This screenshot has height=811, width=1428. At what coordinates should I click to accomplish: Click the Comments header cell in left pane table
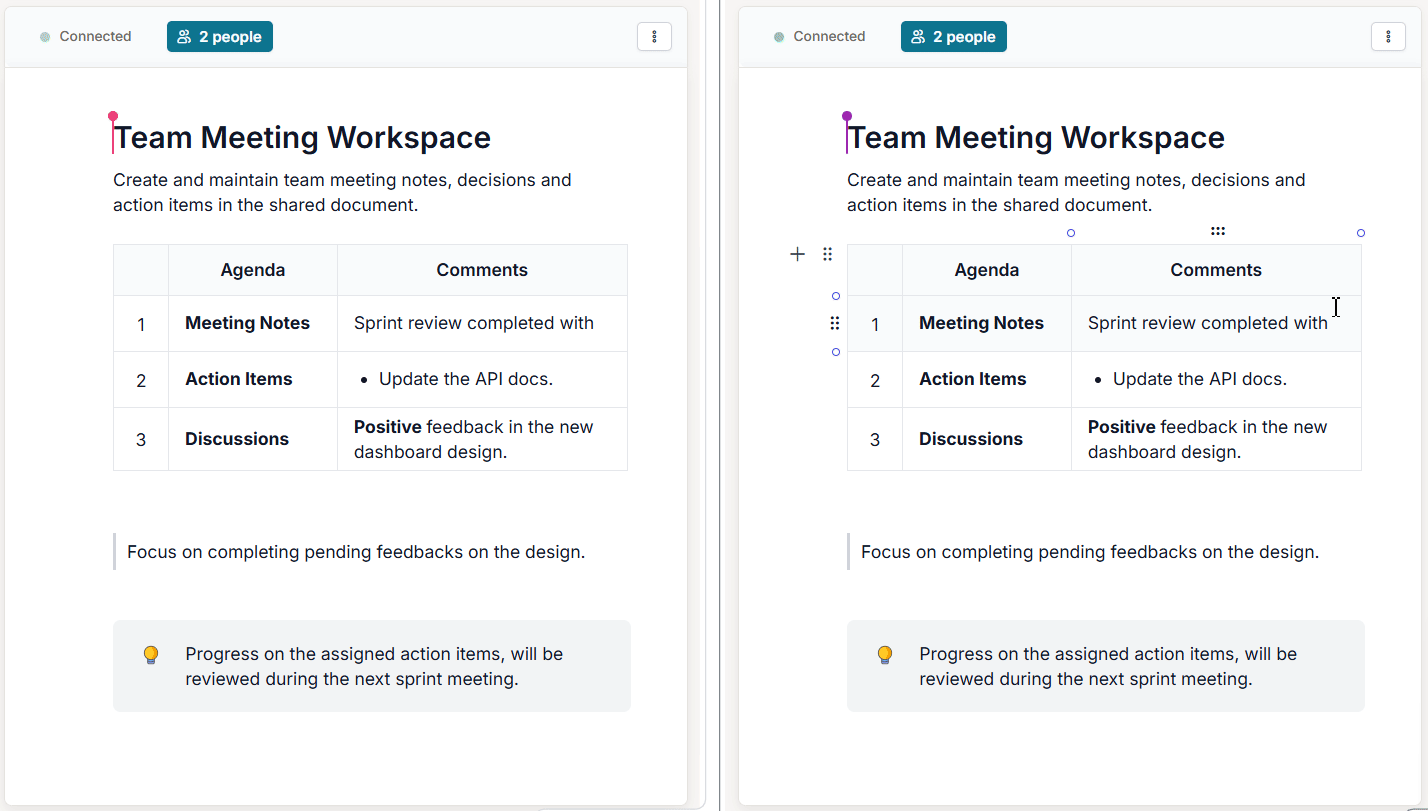coord(482,270)
